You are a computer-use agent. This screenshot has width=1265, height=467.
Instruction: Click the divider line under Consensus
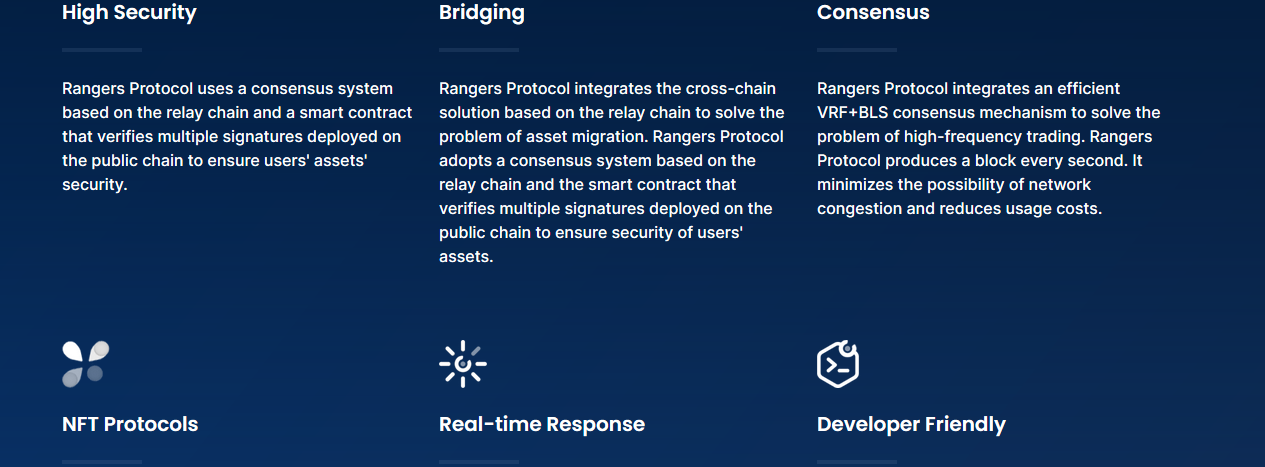(857, 49)
